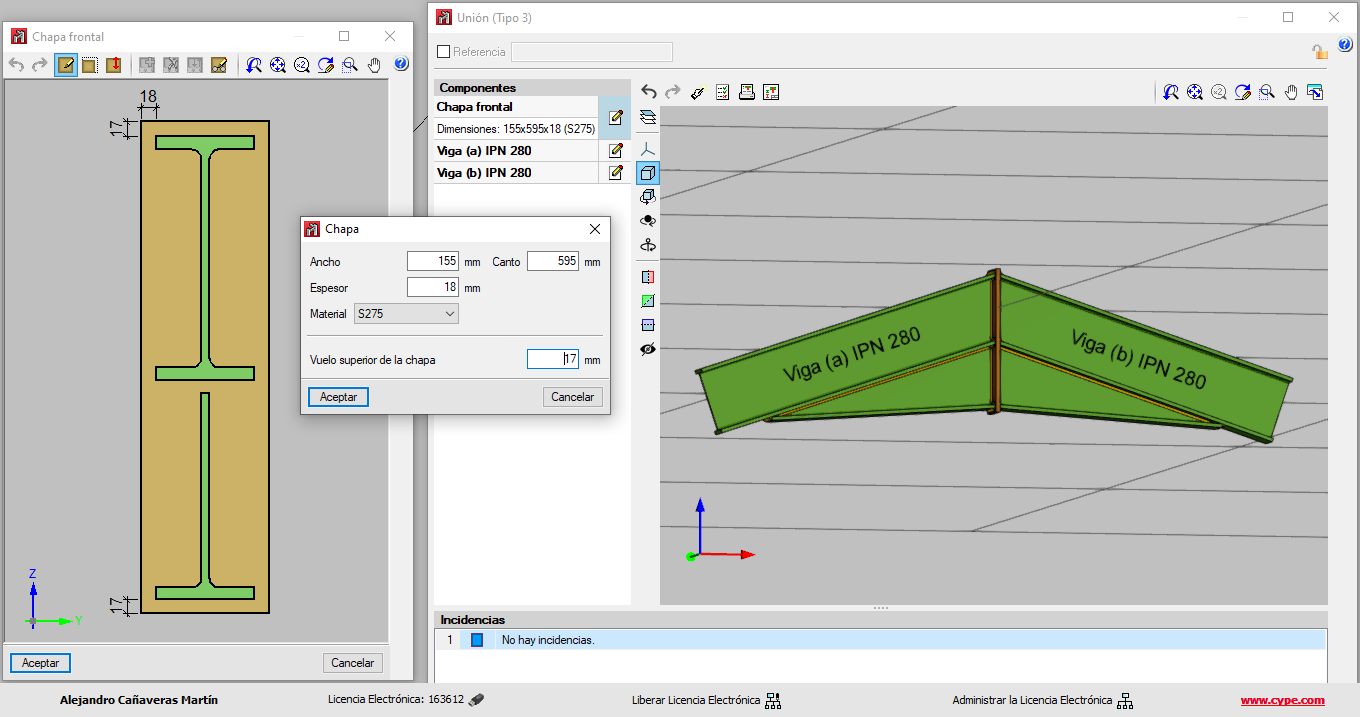Click the zoom extents icon in 3D view
1360x717 pixels.
1194,92
